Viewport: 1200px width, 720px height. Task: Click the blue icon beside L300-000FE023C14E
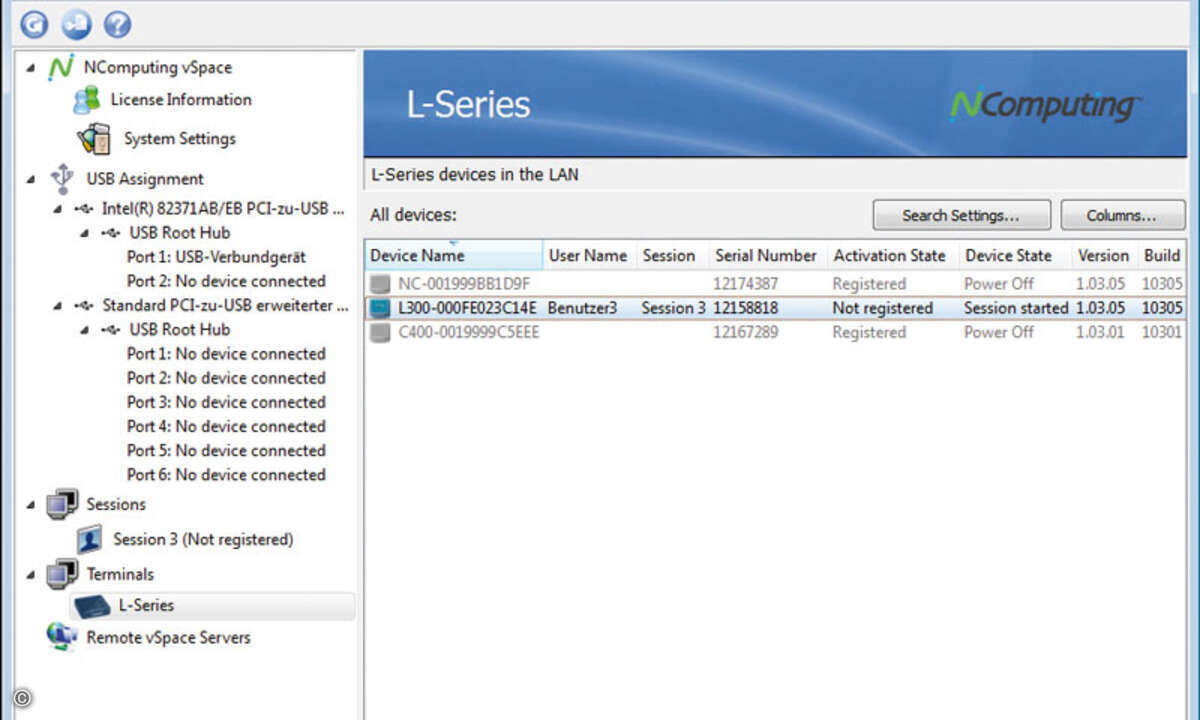(x=379, y=308)
